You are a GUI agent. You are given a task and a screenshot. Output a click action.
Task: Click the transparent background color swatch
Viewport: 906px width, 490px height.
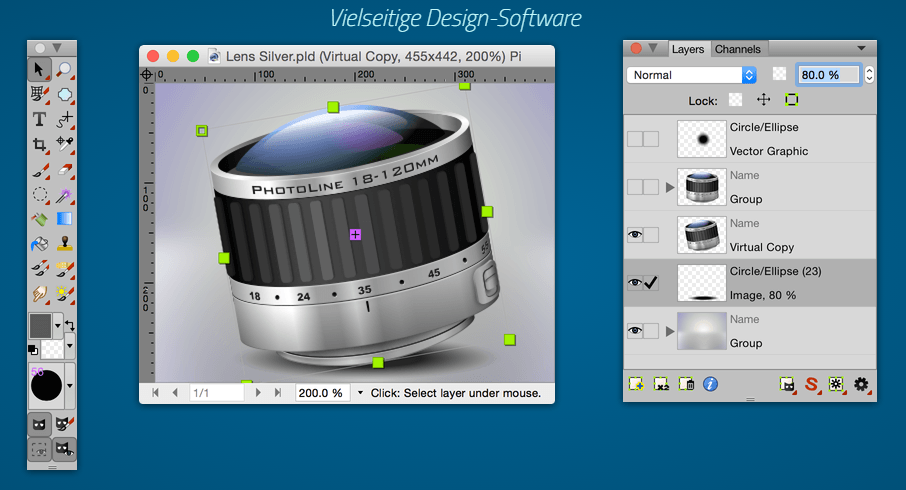[53, 349]
